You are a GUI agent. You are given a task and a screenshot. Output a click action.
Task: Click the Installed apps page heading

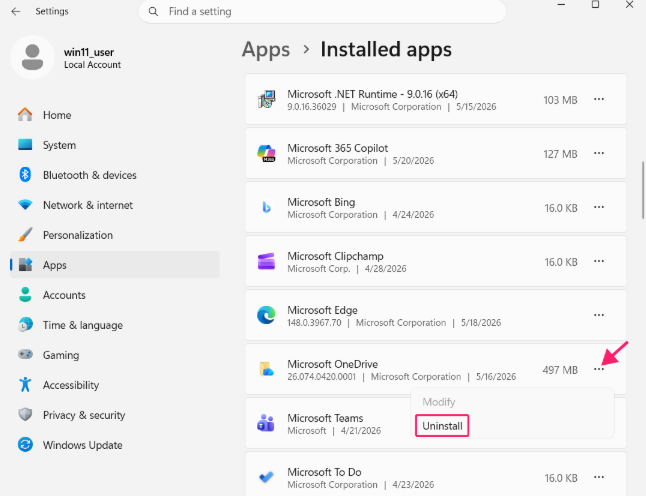pos(386,49)
